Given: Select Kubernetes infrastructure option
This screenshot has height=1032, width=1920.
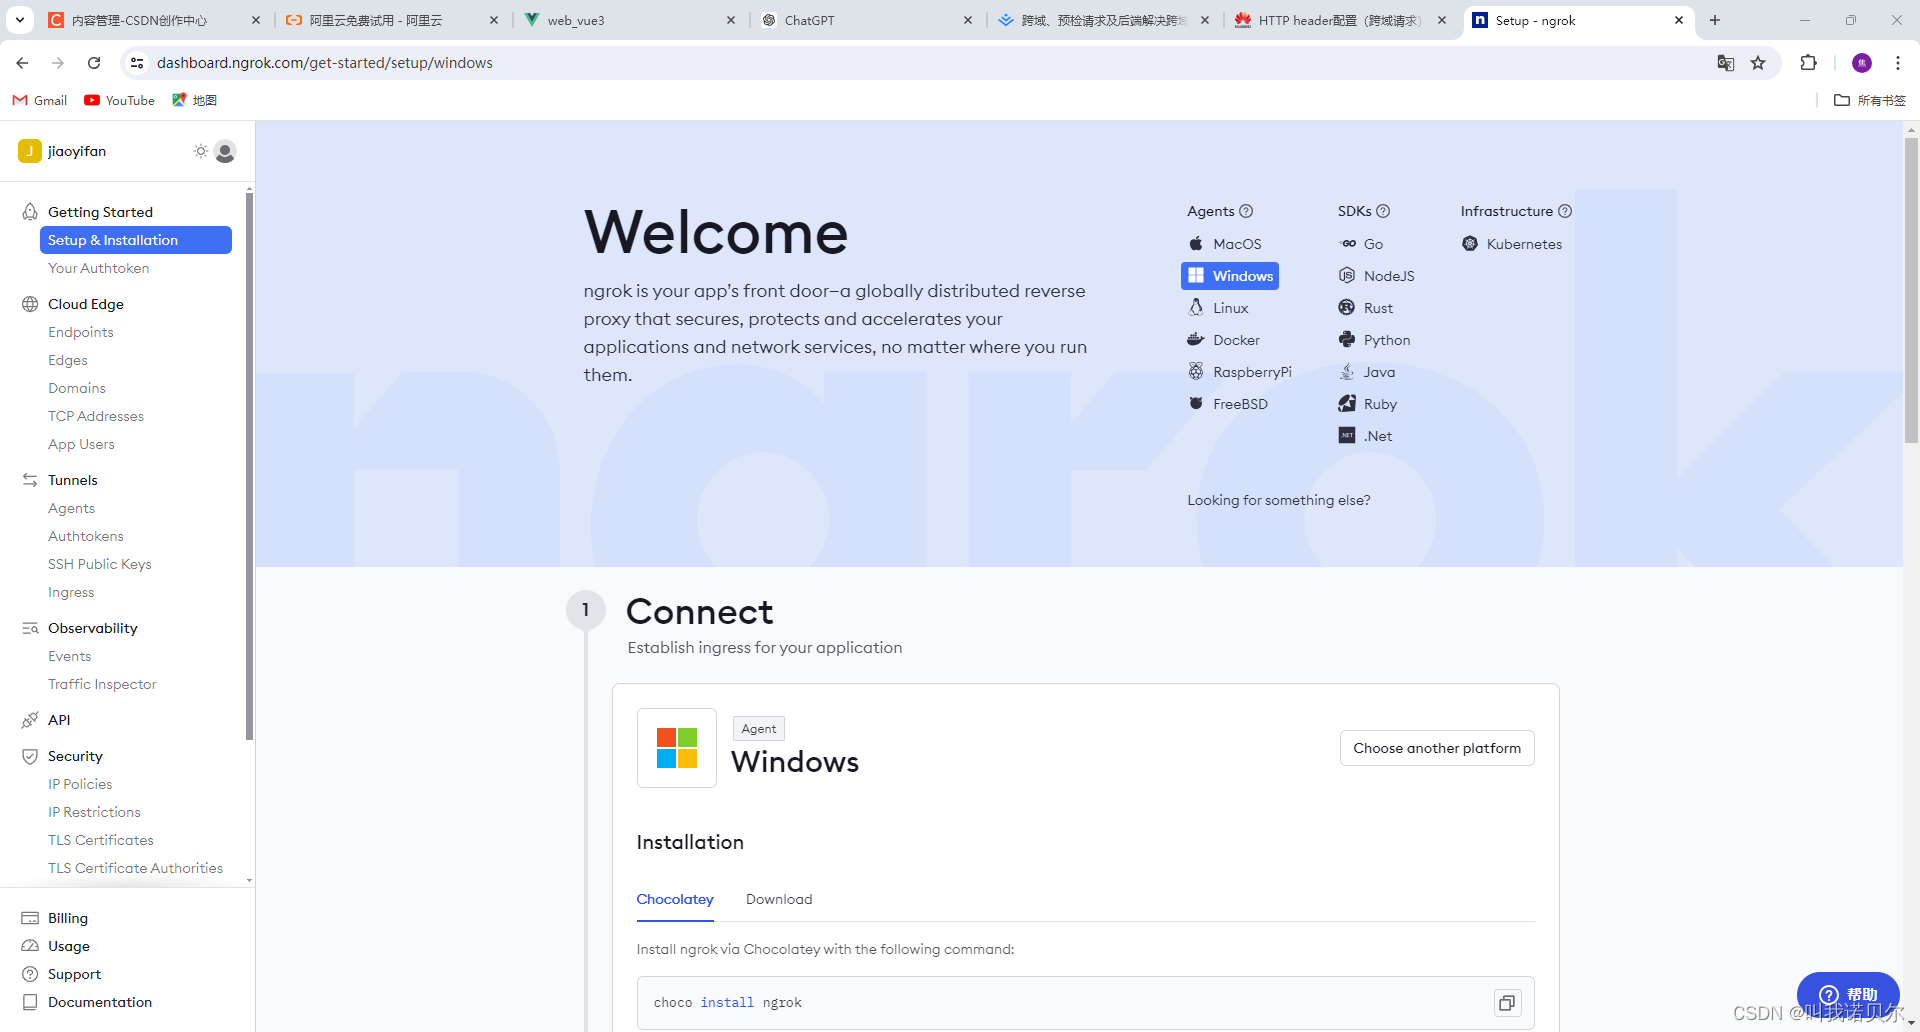Looking at the screenshot, I should tap(1512, 244).
